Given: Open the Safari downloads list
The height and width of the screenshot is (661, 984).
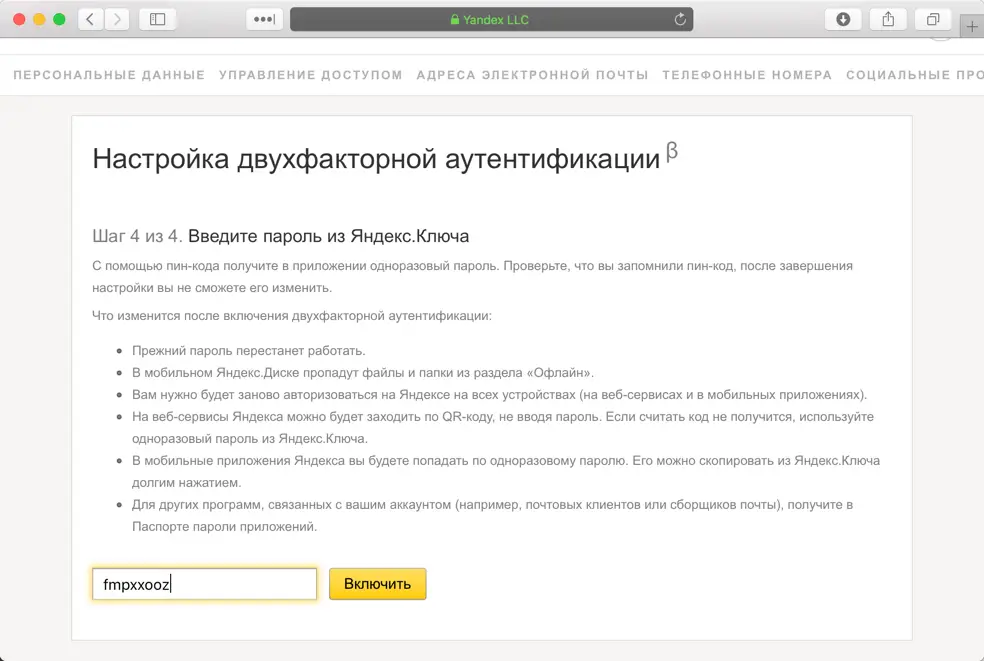Looking at the screenshot, I should 843,19.
